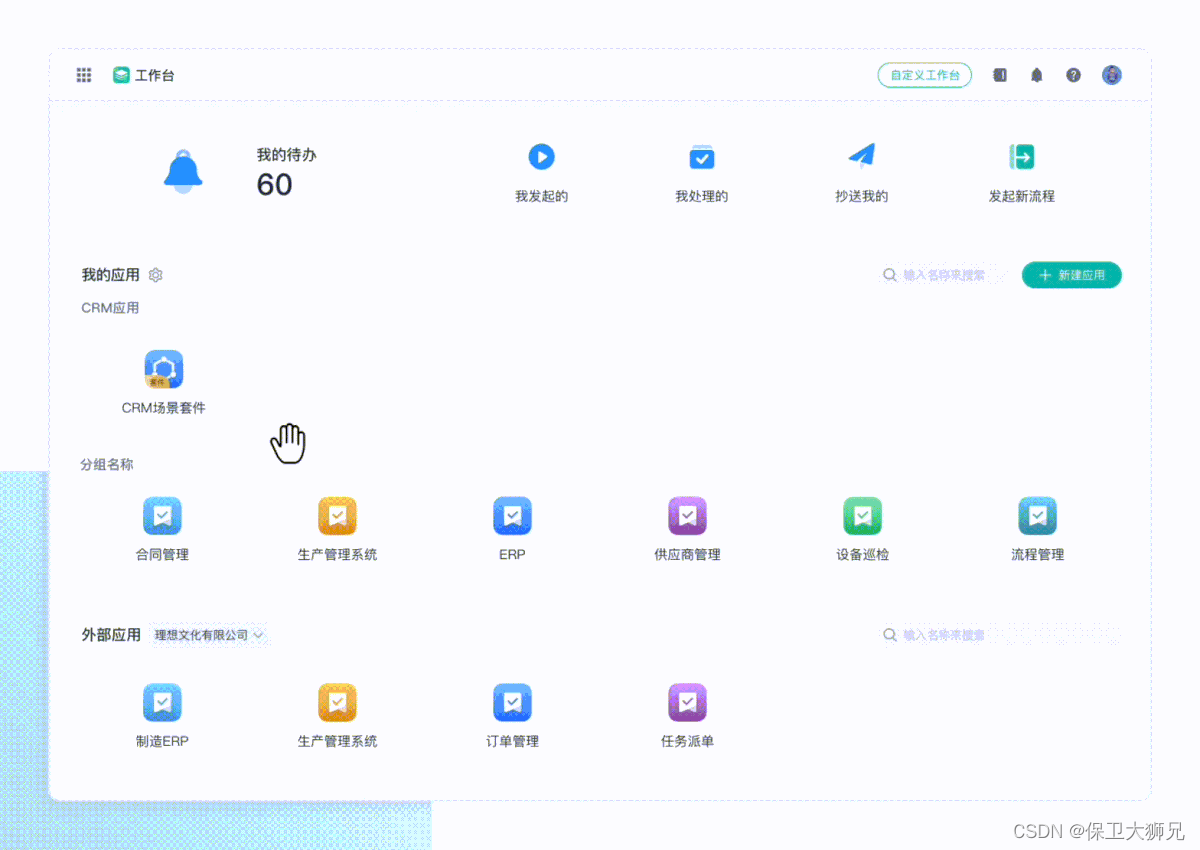
Task: Open 生产管理系统 under 外部应用
Action: point(337,703)
